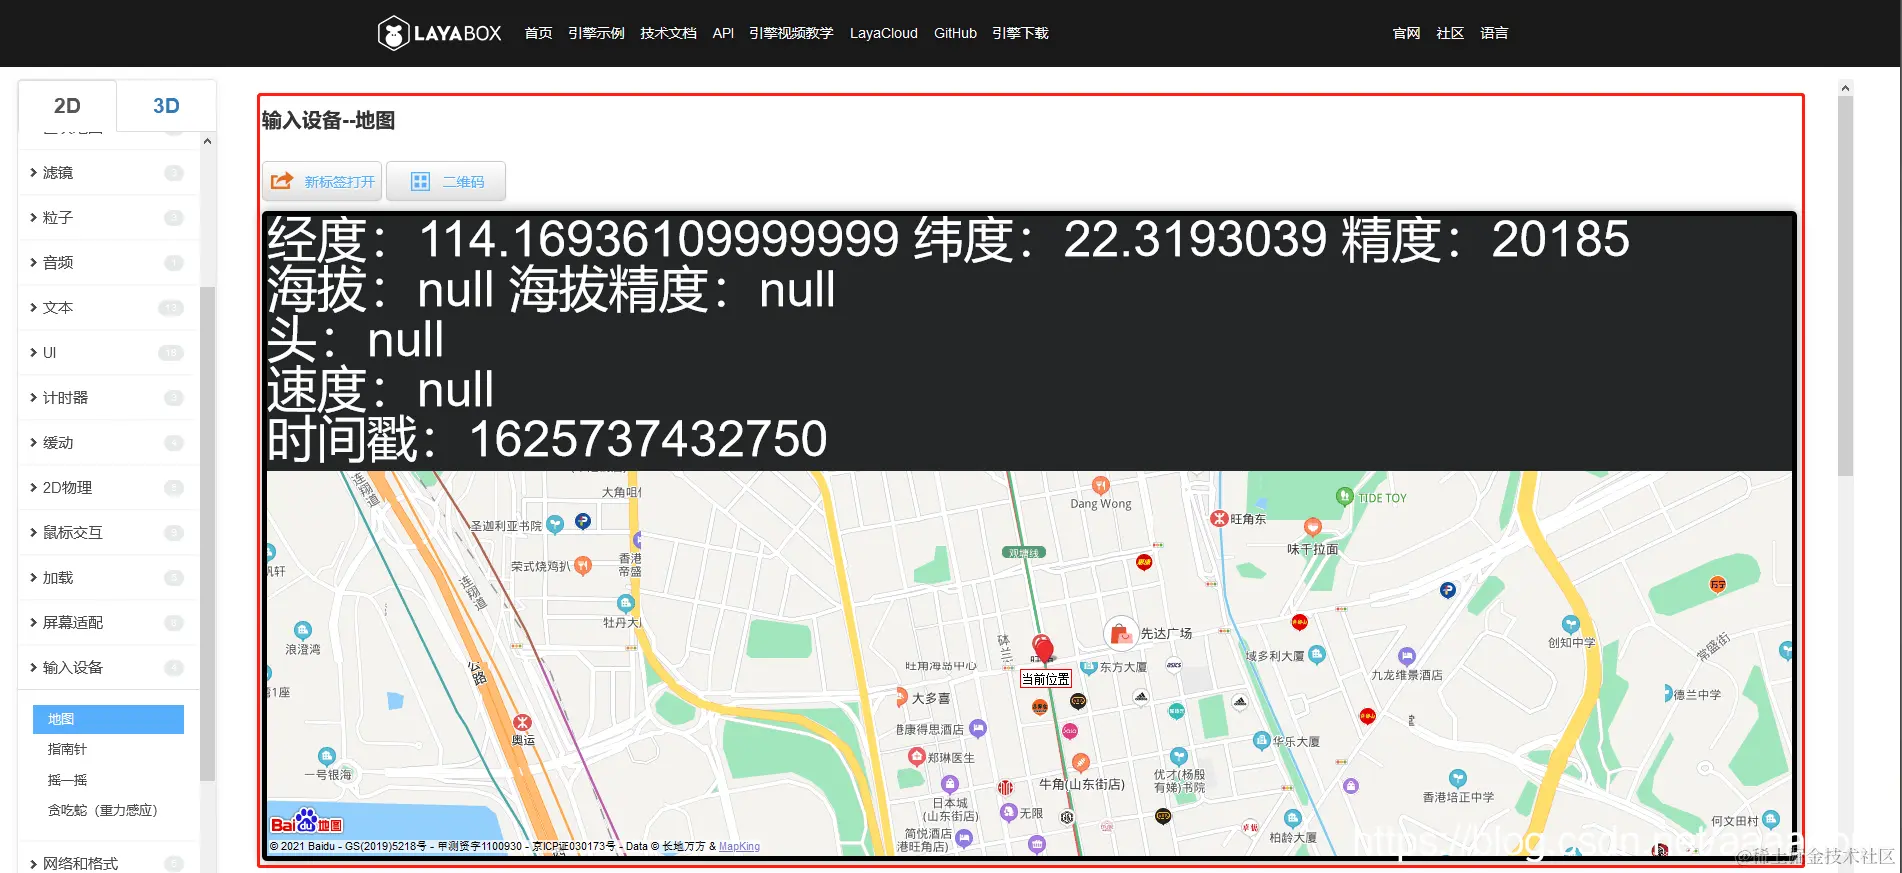
Task: Click the Baidu map logo
Action: pos(306,822)
